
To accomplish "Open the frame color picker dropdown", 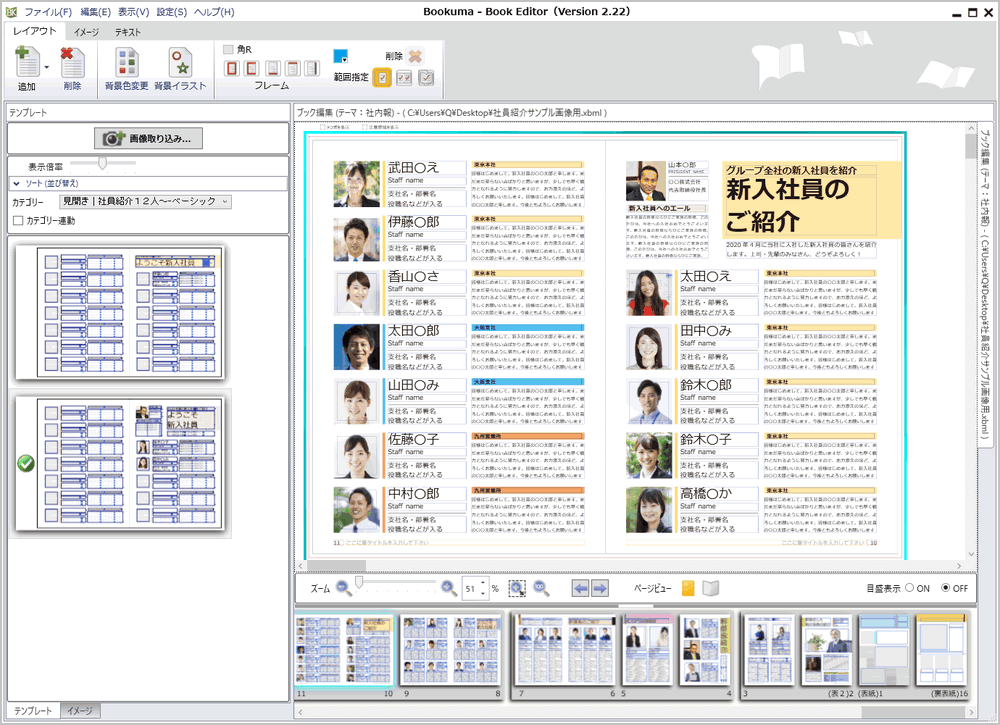I will click(341, 57).
